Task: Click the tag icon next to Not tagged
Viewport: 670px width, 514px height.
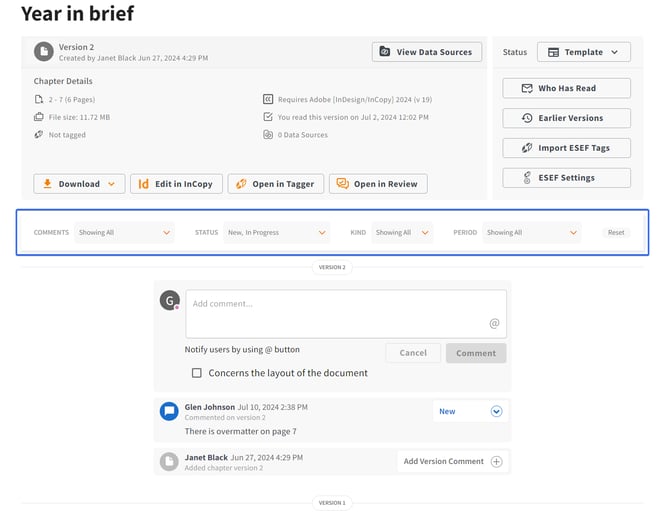Action: 39,134
